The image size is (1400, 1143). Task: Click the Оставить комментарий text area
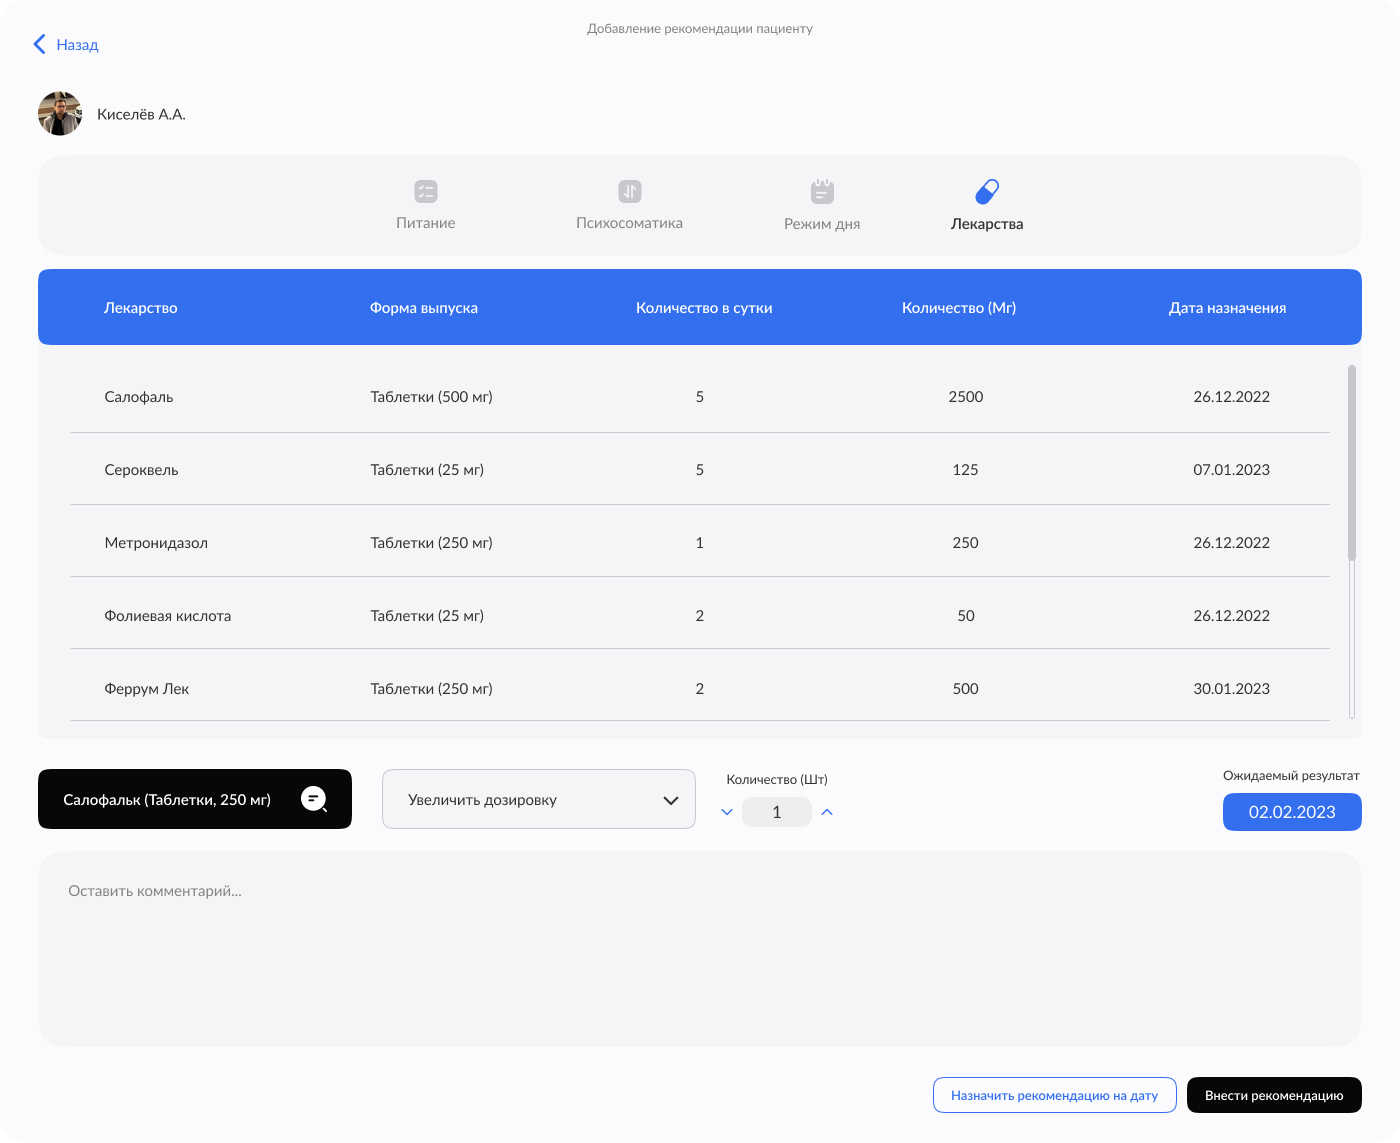[x=700, y=949]
